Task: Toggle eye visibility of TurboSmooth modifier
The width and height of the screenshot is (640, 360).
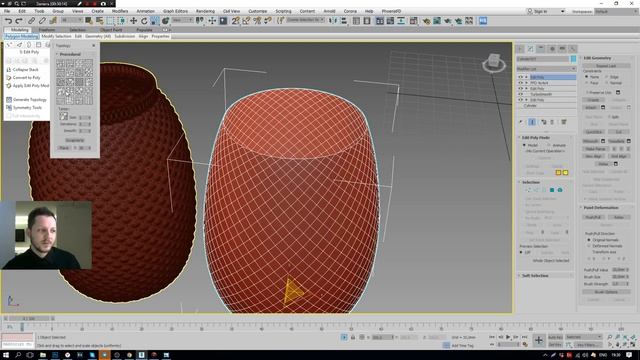Action: pos(520,94)
